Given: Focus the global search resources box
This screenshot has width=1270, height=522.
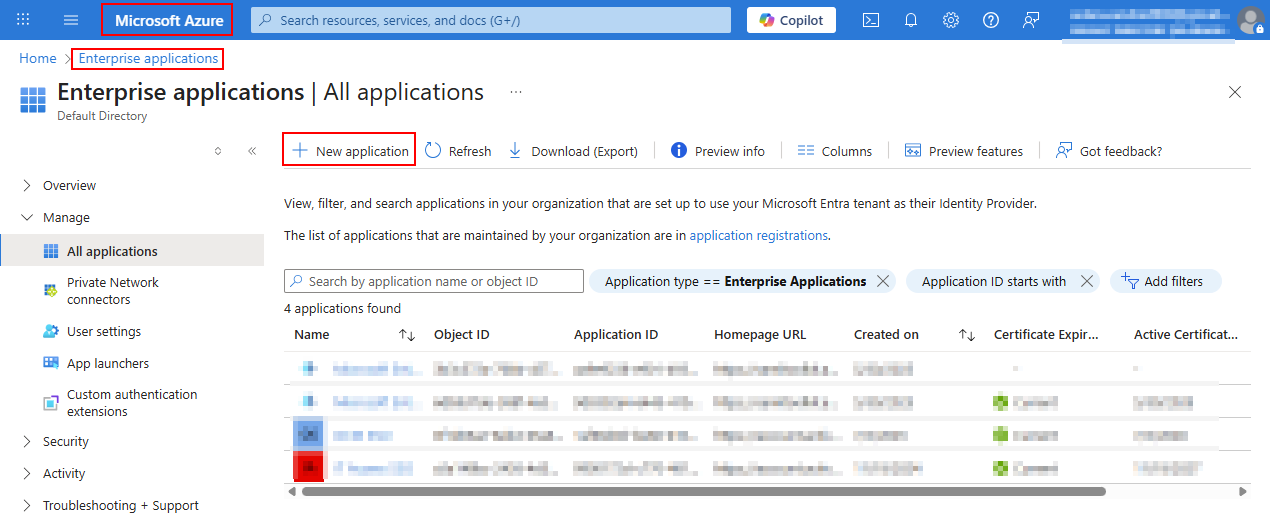Looking at the screenshot, I should pos(492,20).
